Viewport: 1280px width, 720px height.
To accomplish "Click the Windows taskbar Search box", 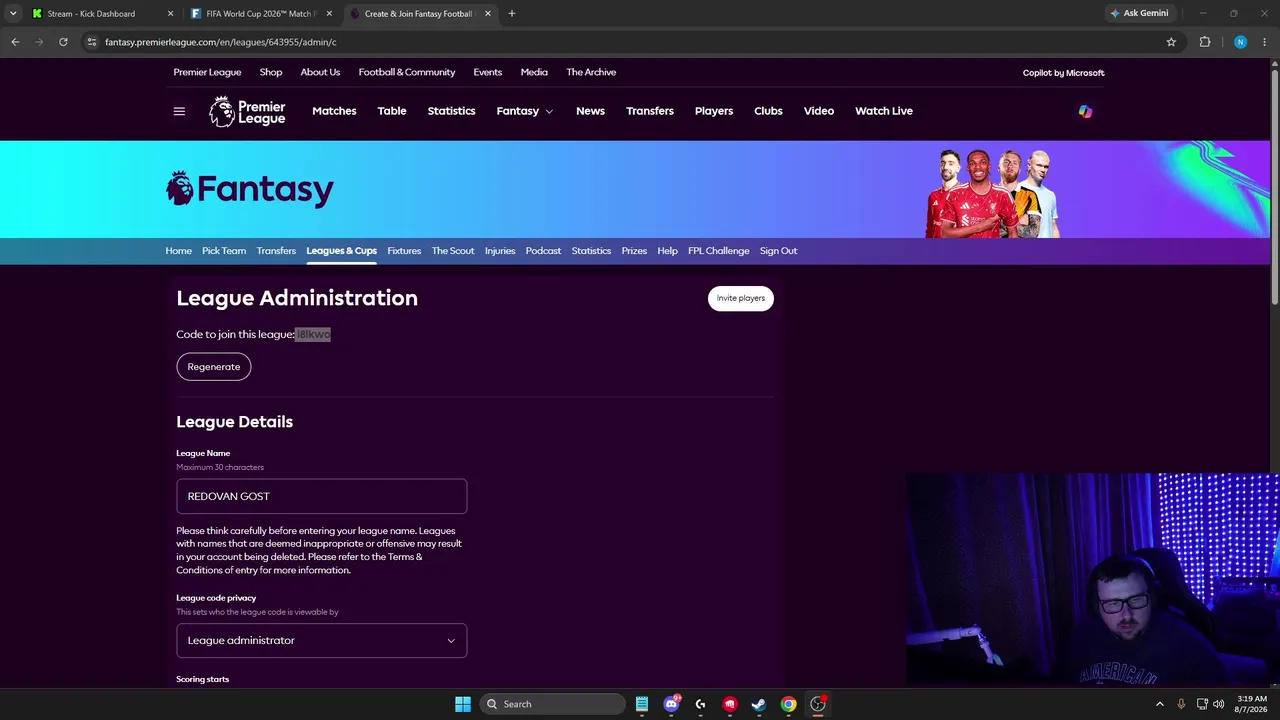I will tap(552, 704).
